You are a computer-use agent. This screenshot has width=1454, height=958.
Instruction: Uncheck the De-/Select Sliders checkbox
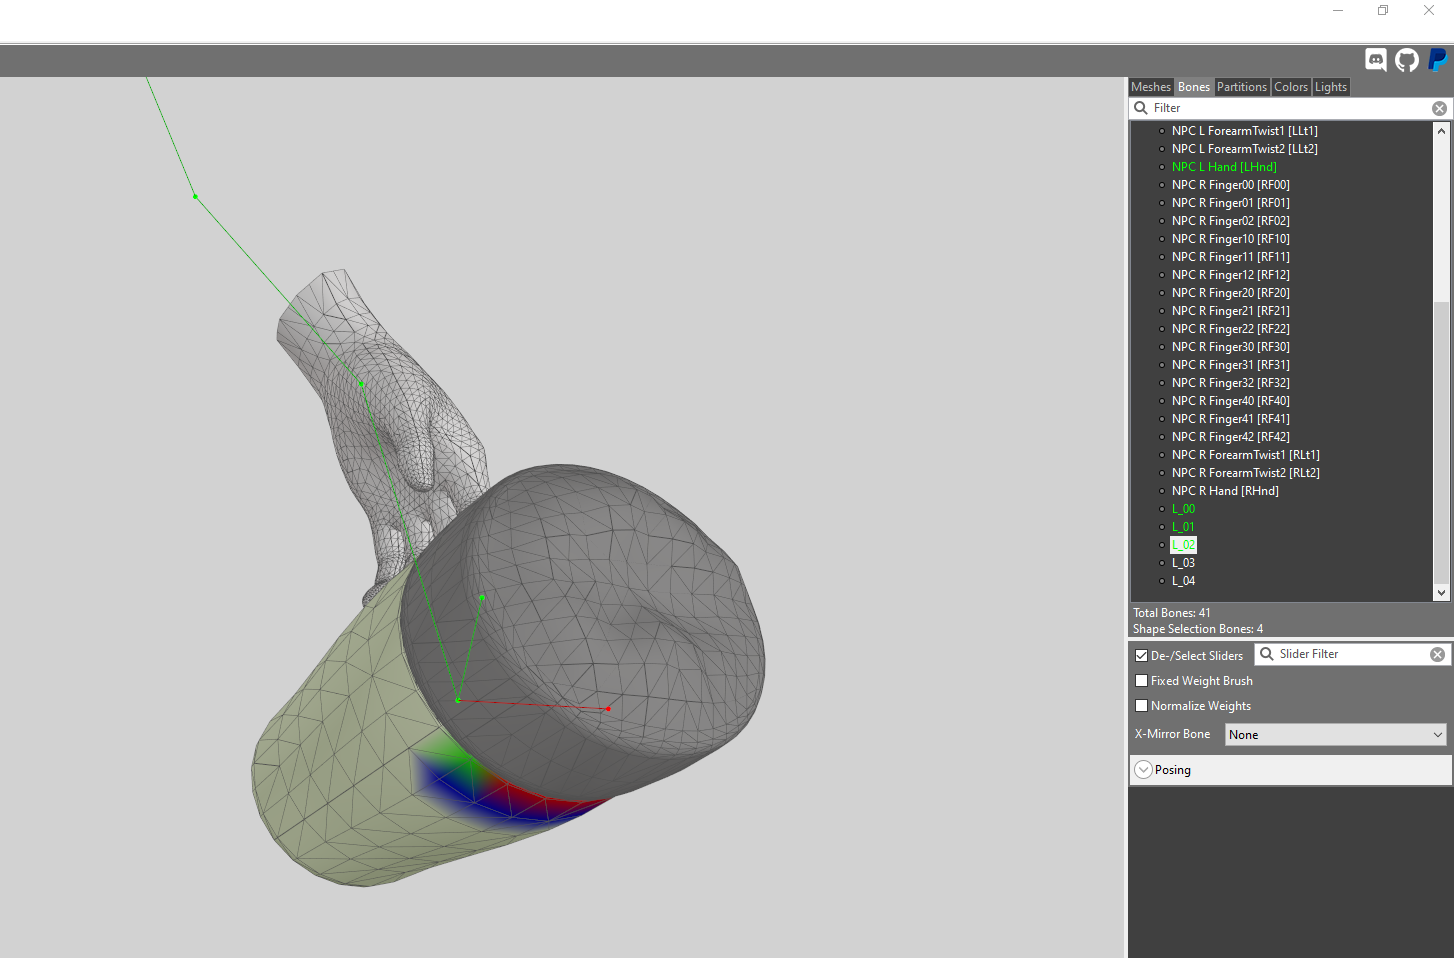point(1141,656)
